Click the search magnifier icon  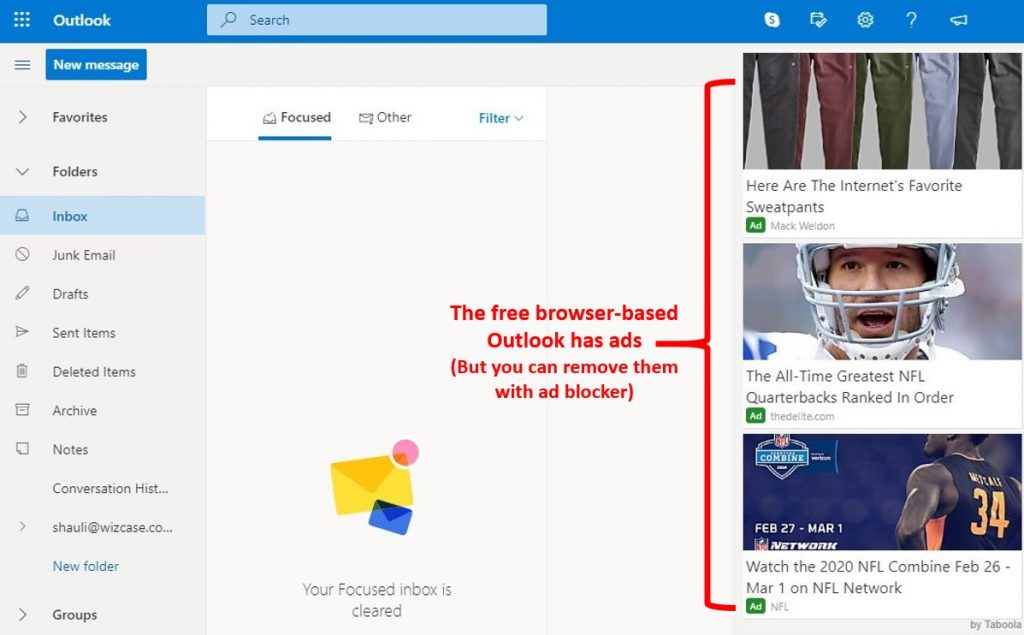[x=229, y=20]
